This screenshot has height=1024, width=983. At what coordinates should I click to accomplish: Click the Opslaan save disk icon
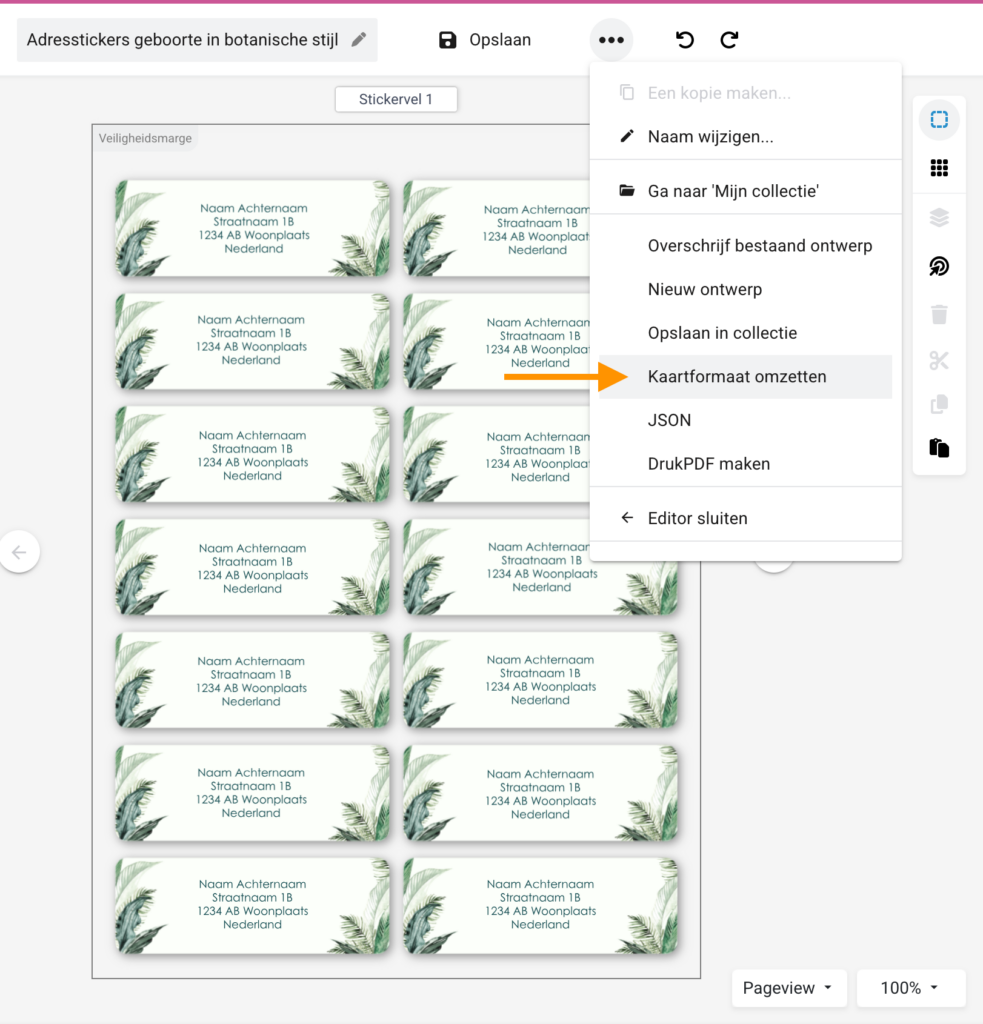click(x=446, y=40)
